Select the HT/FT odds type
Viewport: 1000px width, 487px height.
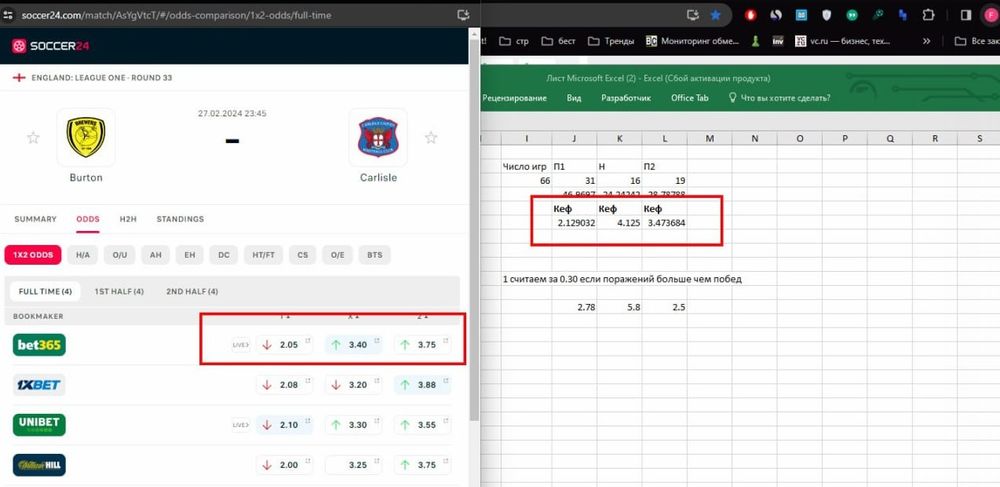tap(263, 255)
